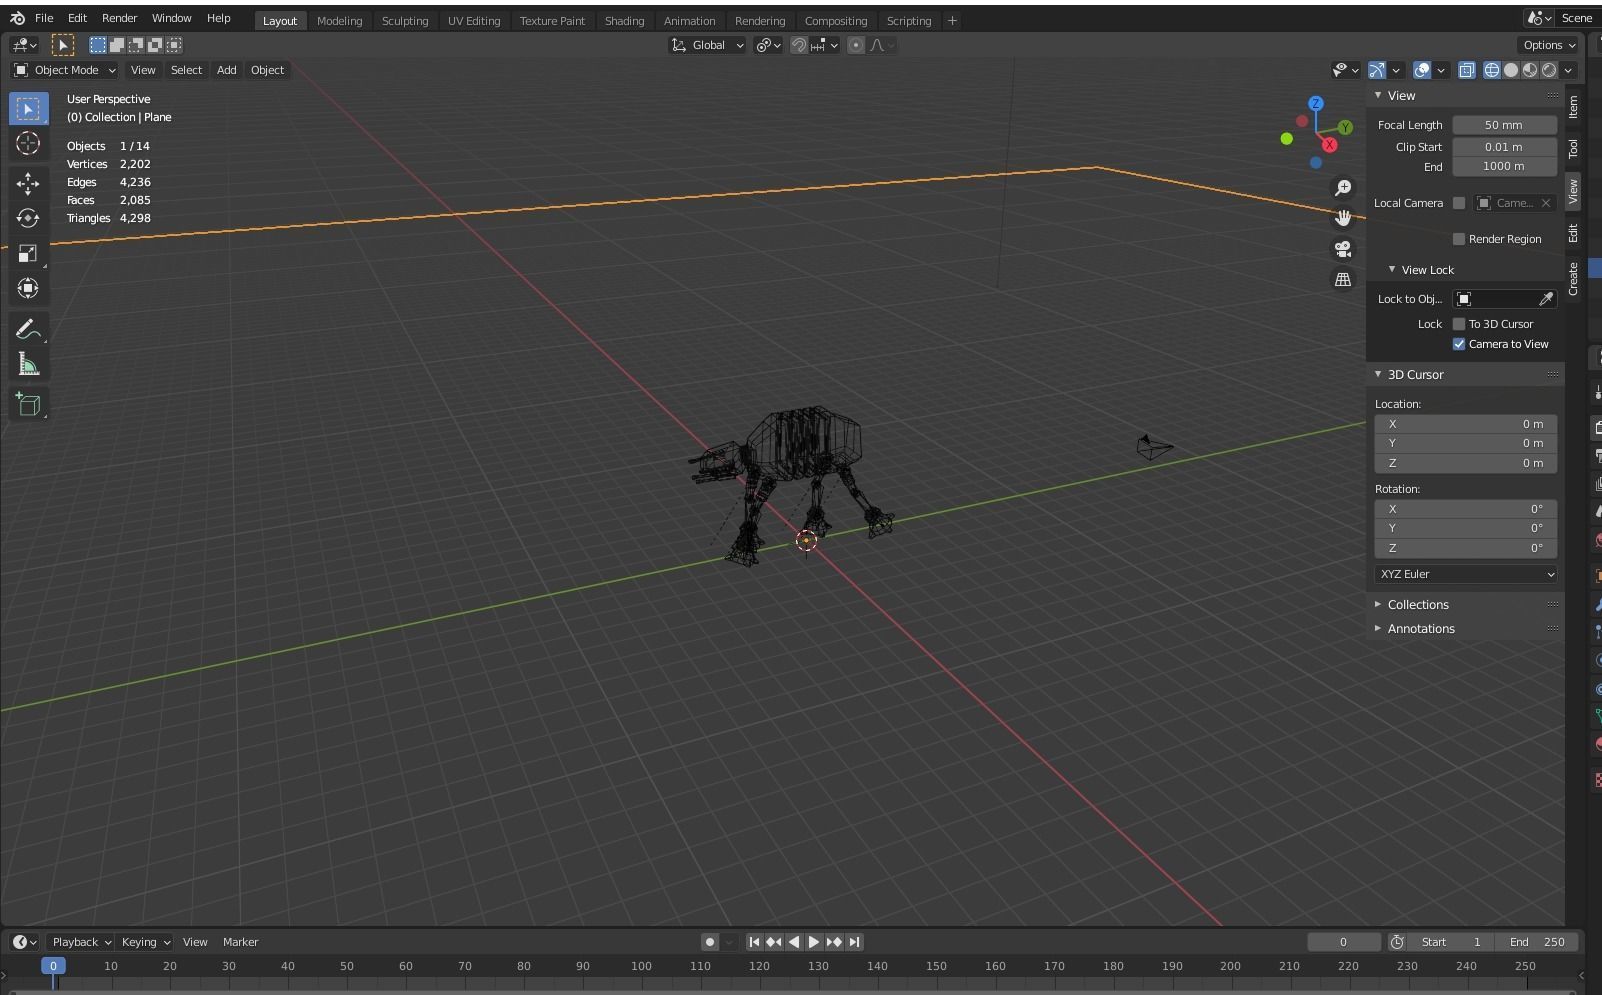Select the Measure tool
The image size is (1602, 995).
pyautogui.click(x=28, y=364)
